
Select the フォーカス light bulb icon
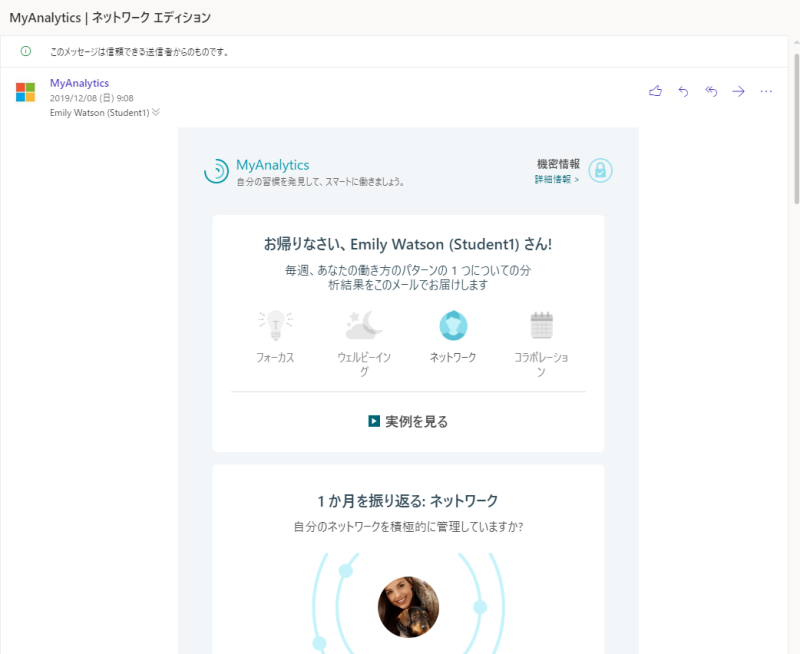tap(276, 325)
